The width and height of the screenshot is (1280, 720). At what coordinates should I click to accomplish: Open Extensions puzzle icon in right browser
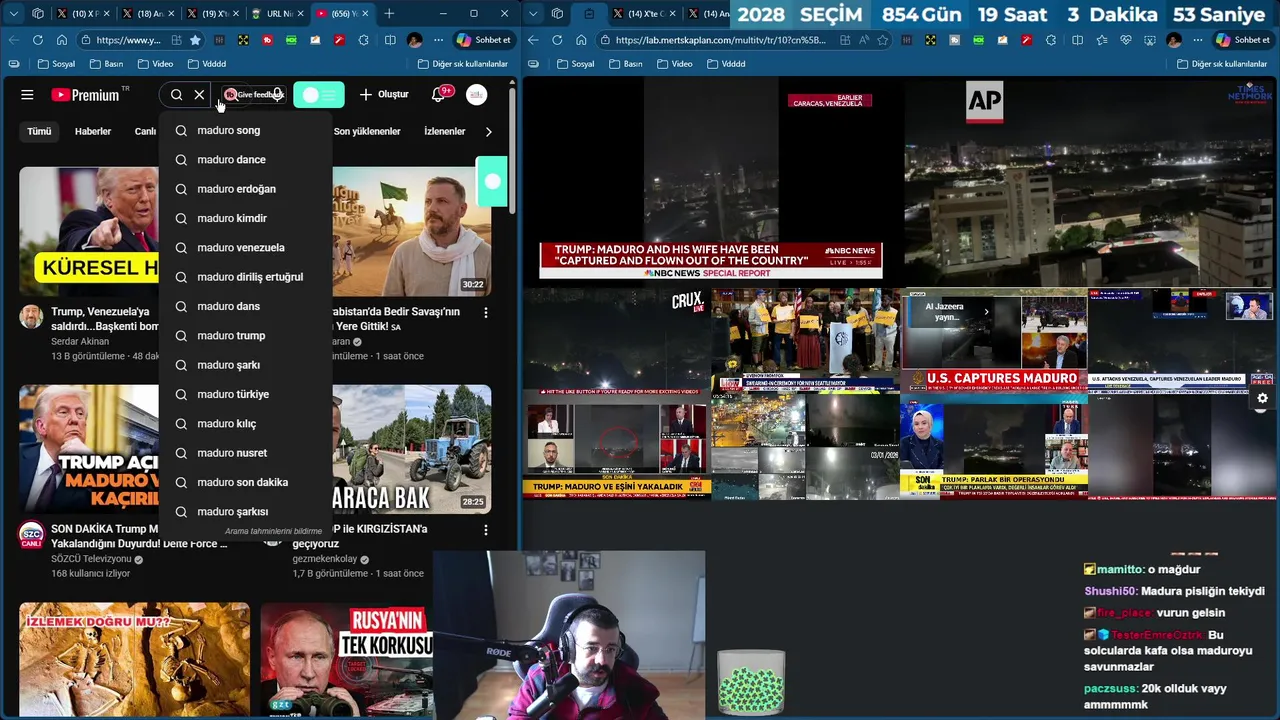coord(1051,40)
